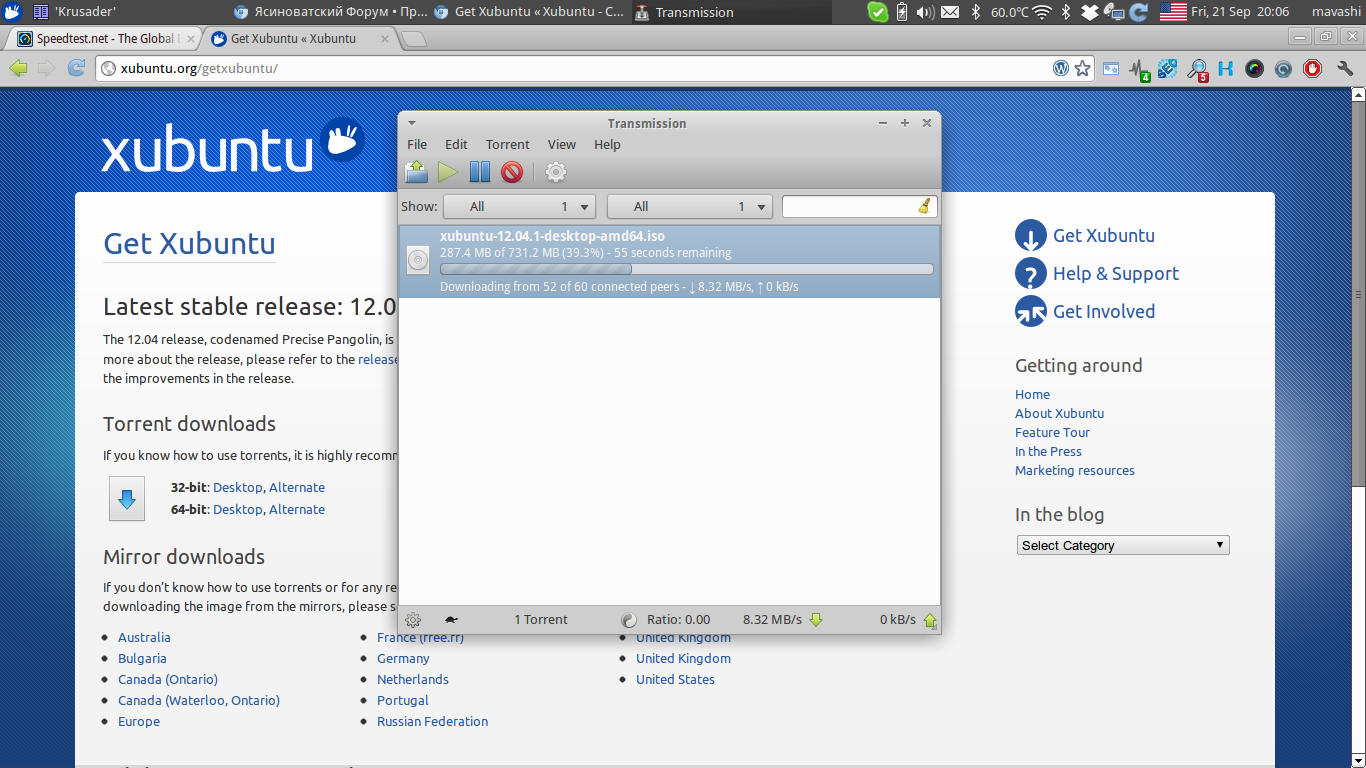Expand the first Show filter dropdown

(518, 207)
